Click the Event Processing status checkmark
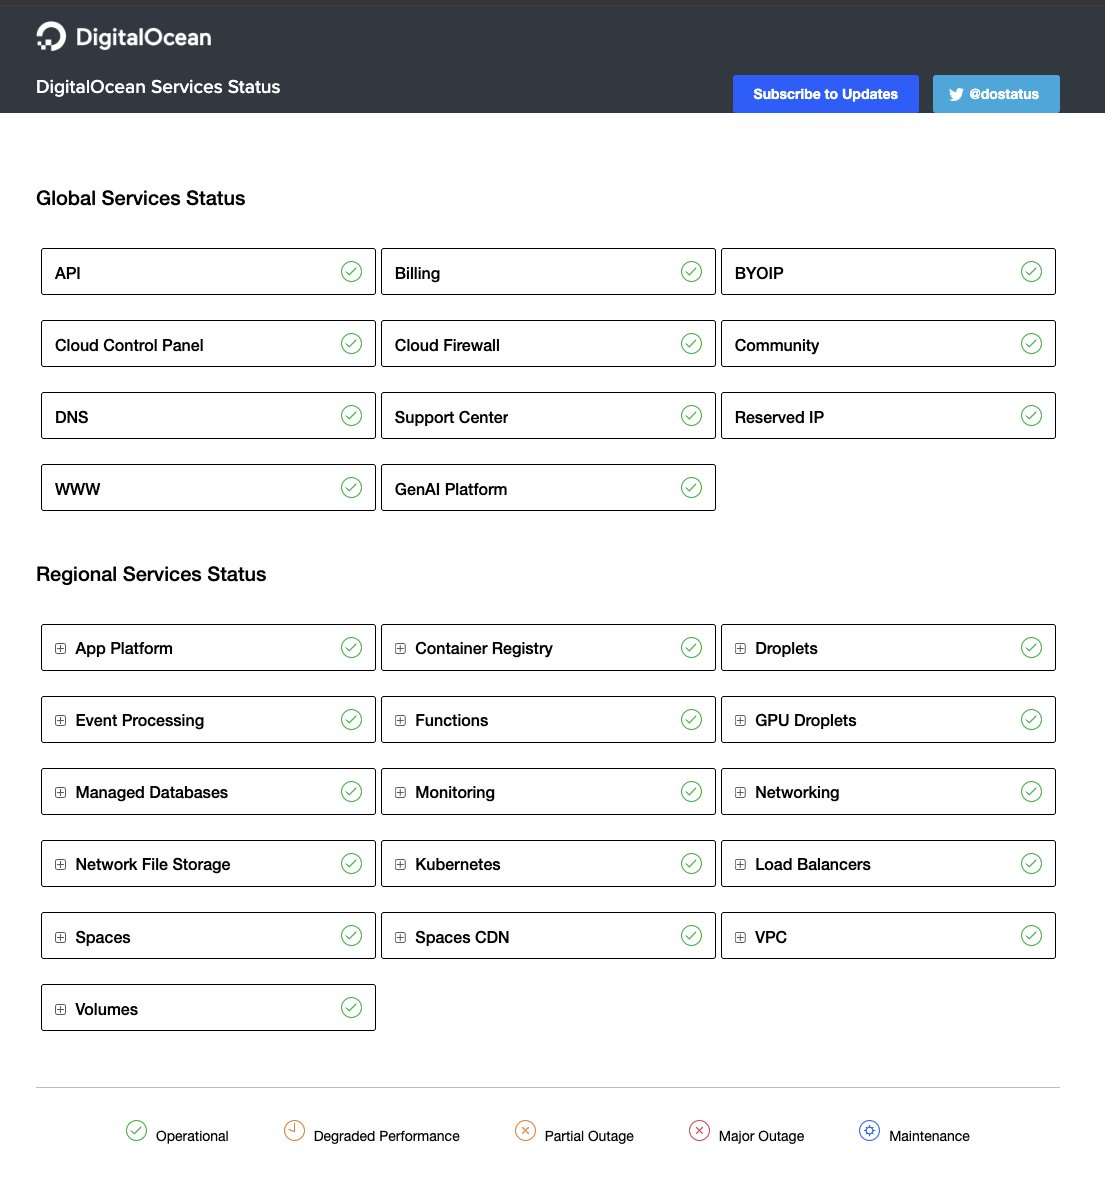This screenshot has height=1183, width=1105. (x=351, y=720)
